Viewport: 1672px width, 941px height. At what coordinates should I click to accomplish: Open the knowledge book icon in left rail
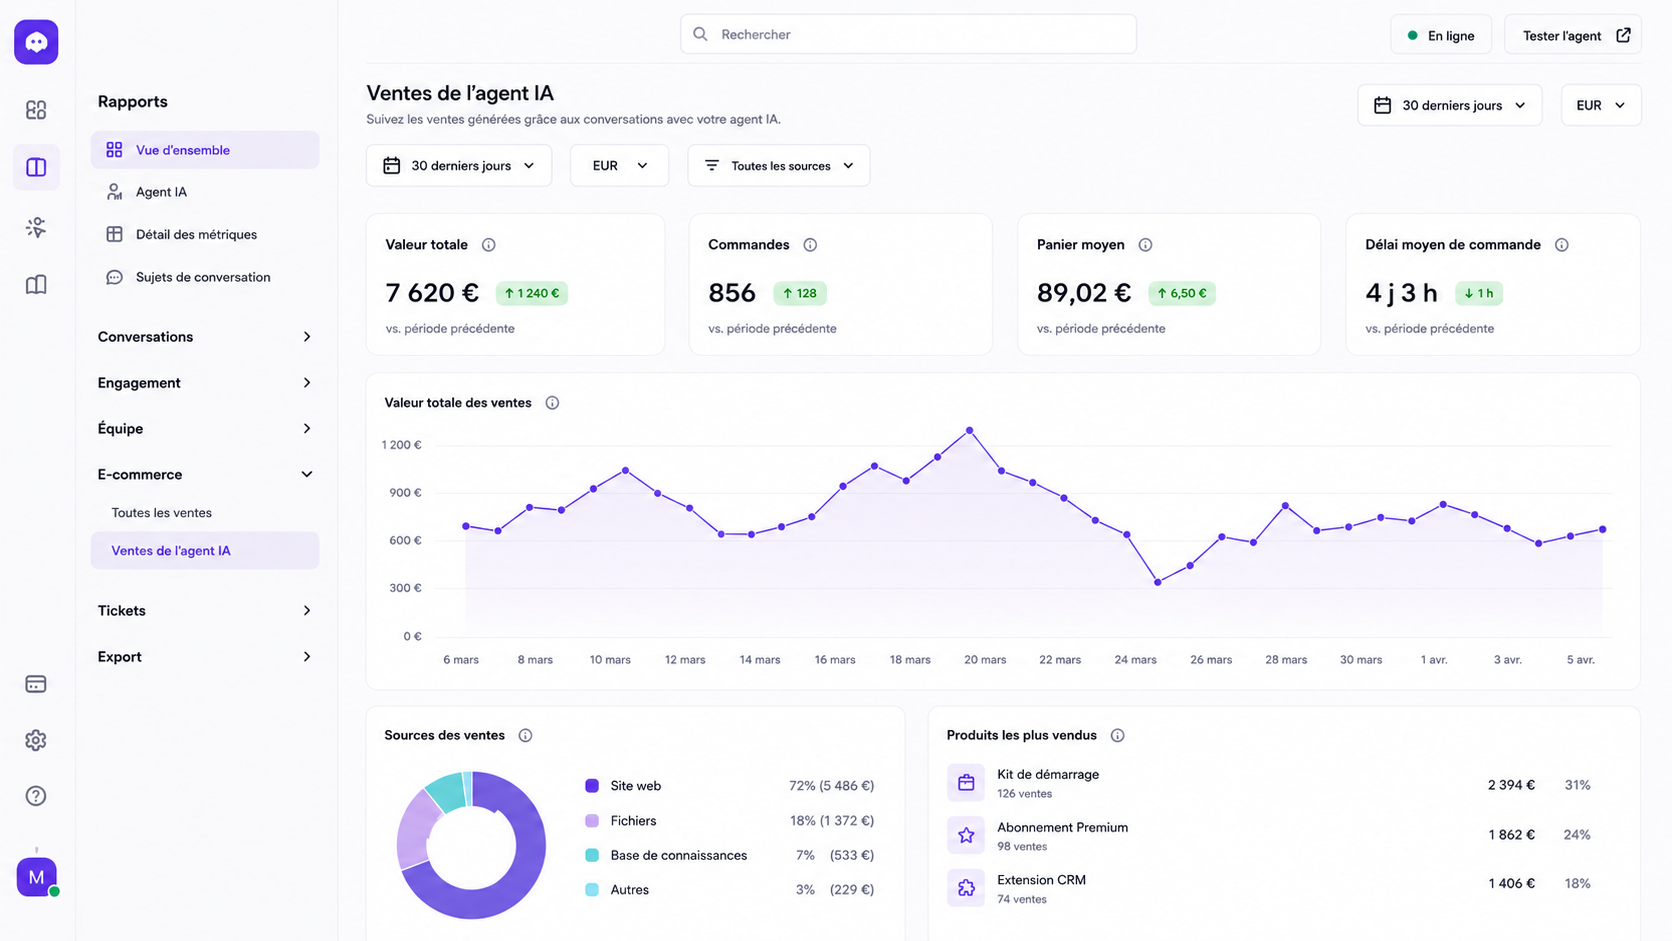[36, 285]
